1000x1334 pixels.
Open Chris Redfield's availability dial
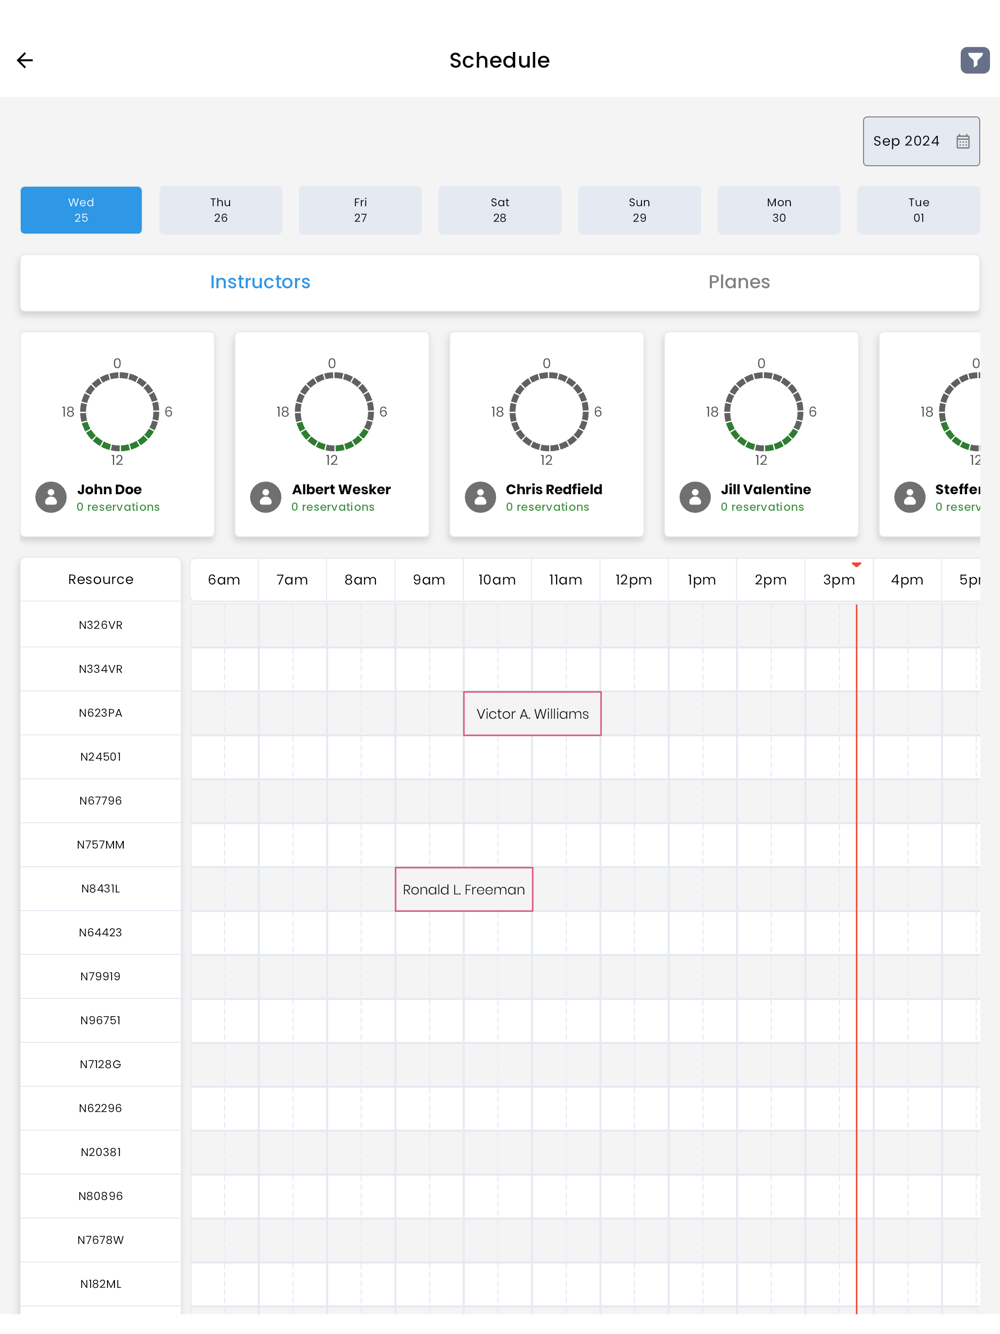549,412
